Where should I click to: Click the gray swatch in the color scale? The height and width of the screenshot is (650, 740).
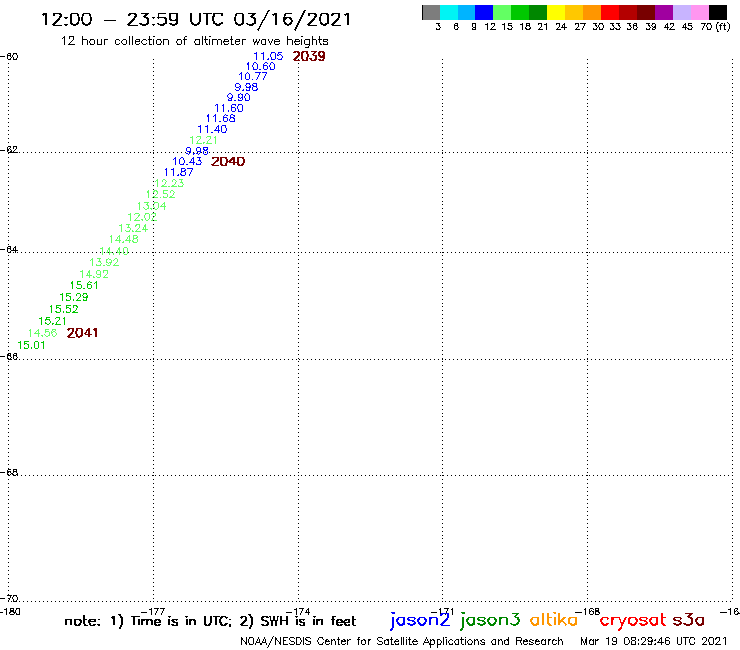(431, 12)
